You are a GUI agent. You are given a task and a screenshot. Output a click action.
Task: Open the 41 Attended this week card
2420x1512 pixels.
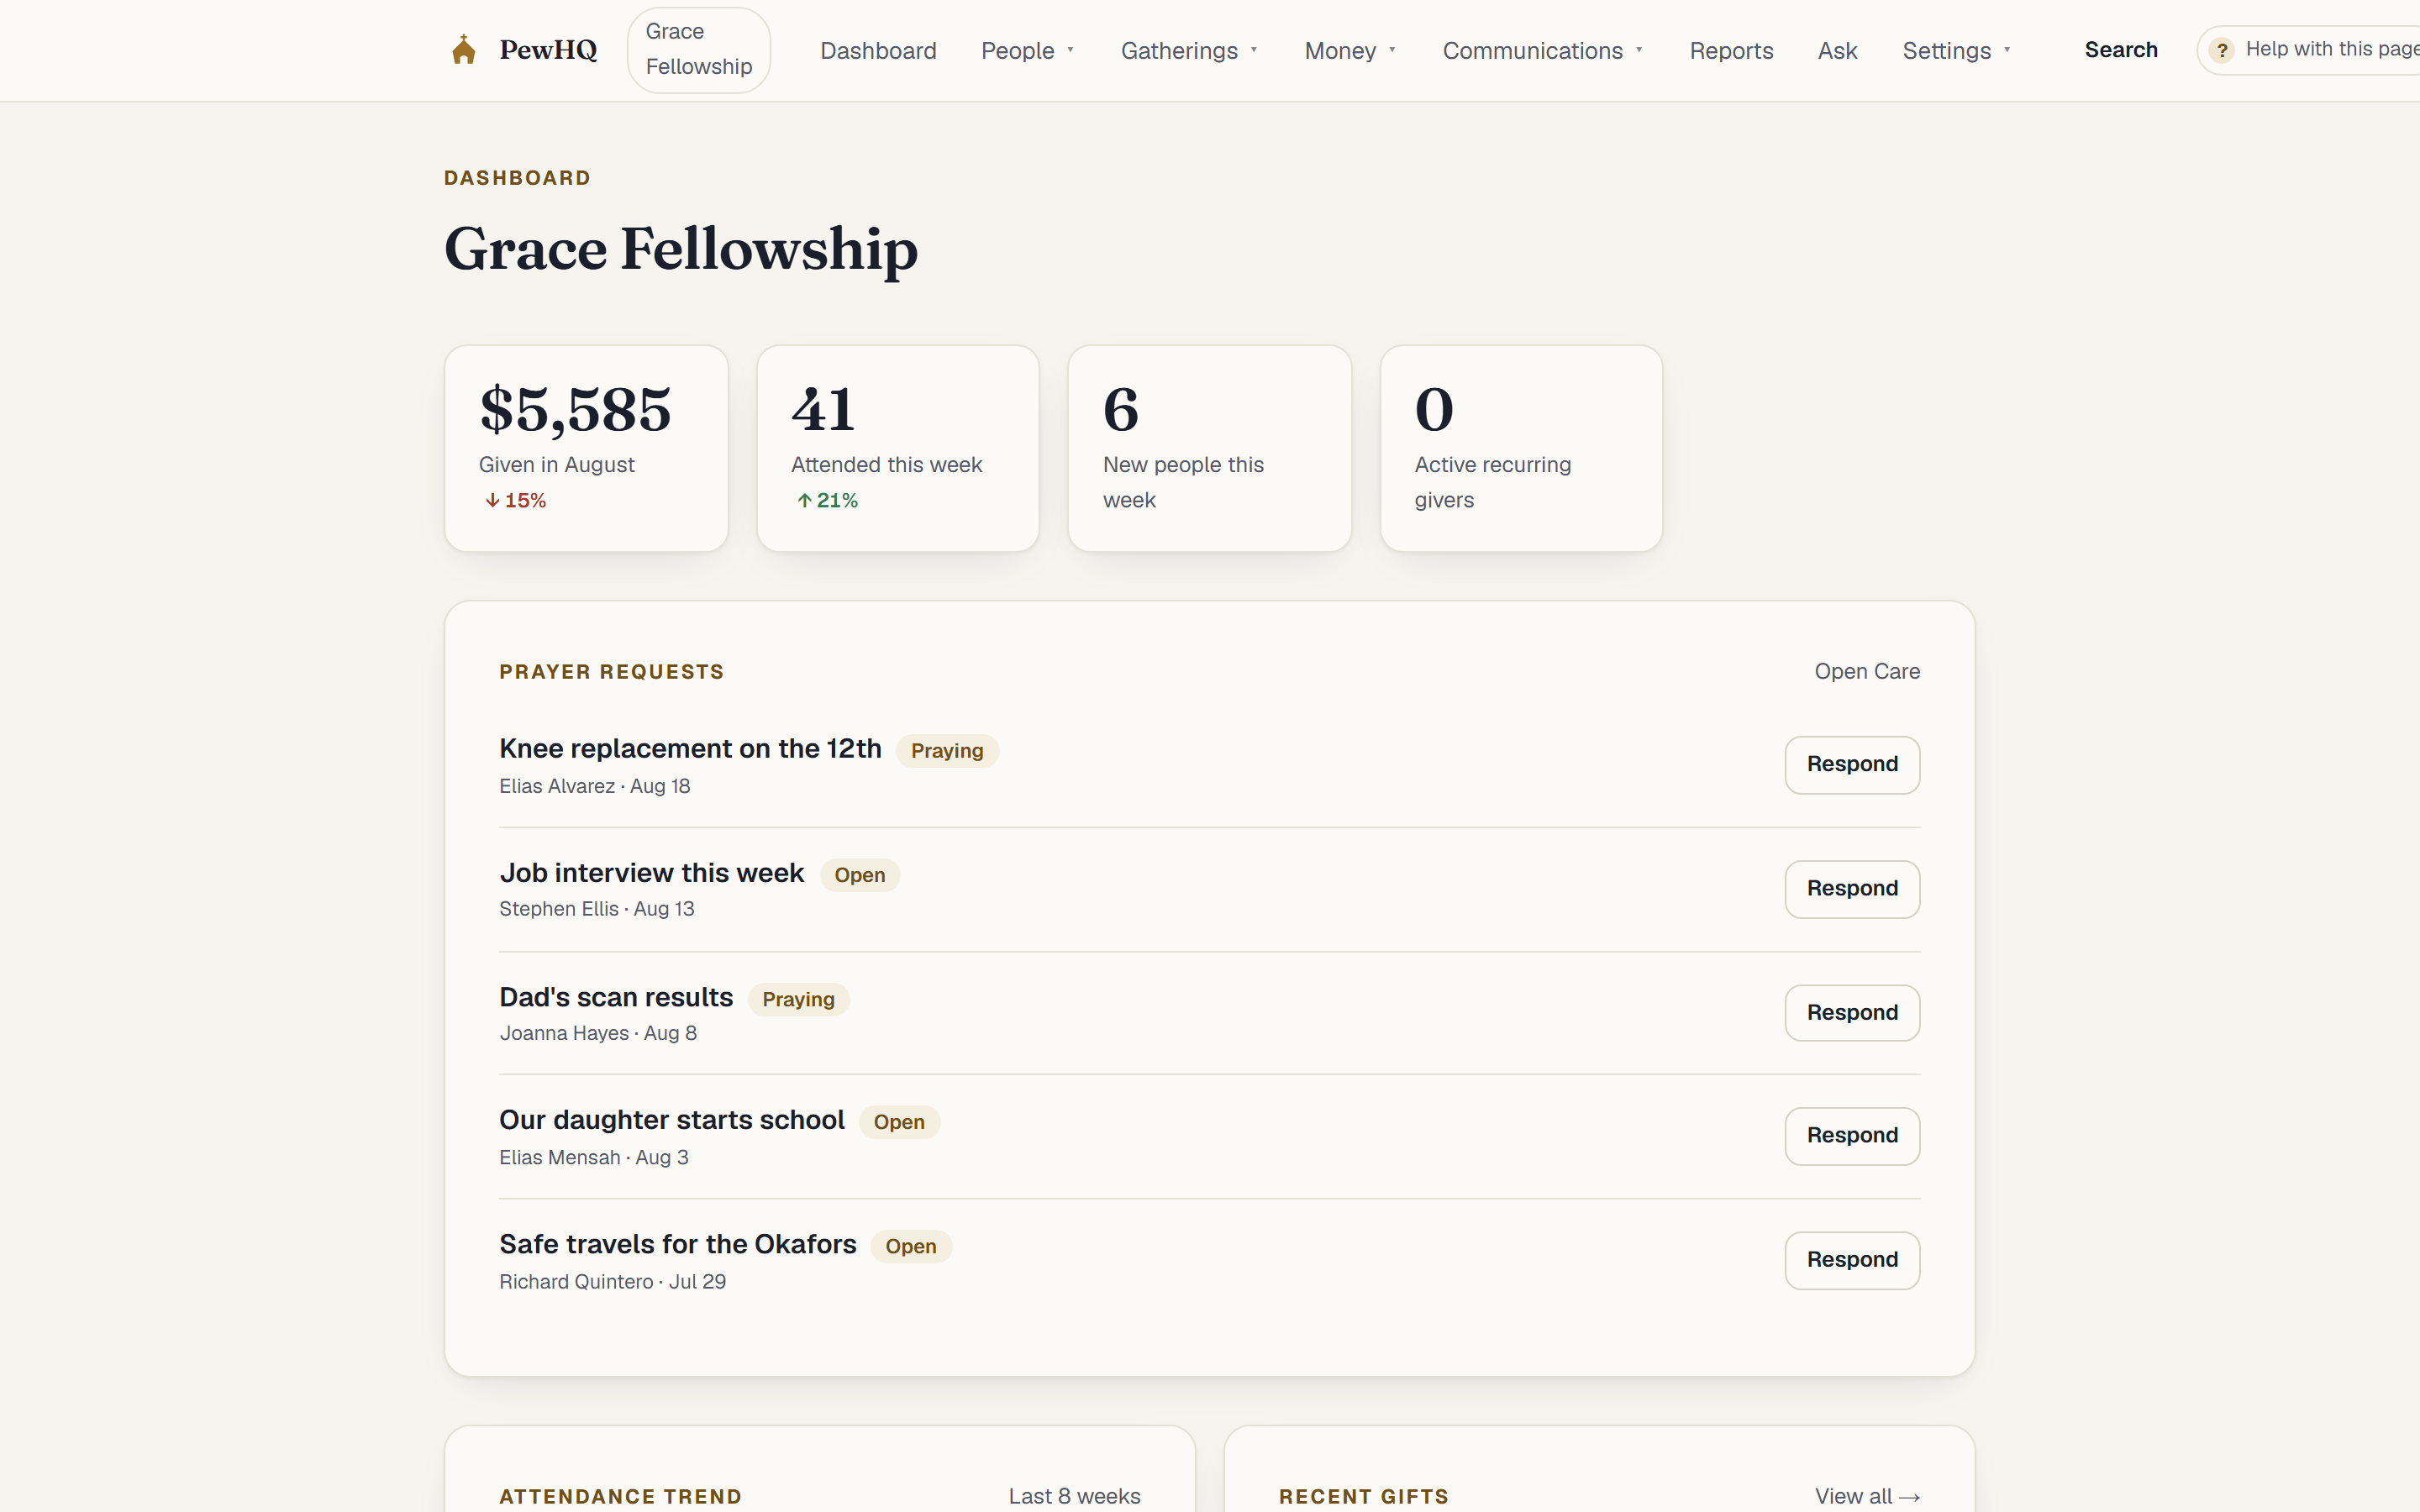click(898, 448)
